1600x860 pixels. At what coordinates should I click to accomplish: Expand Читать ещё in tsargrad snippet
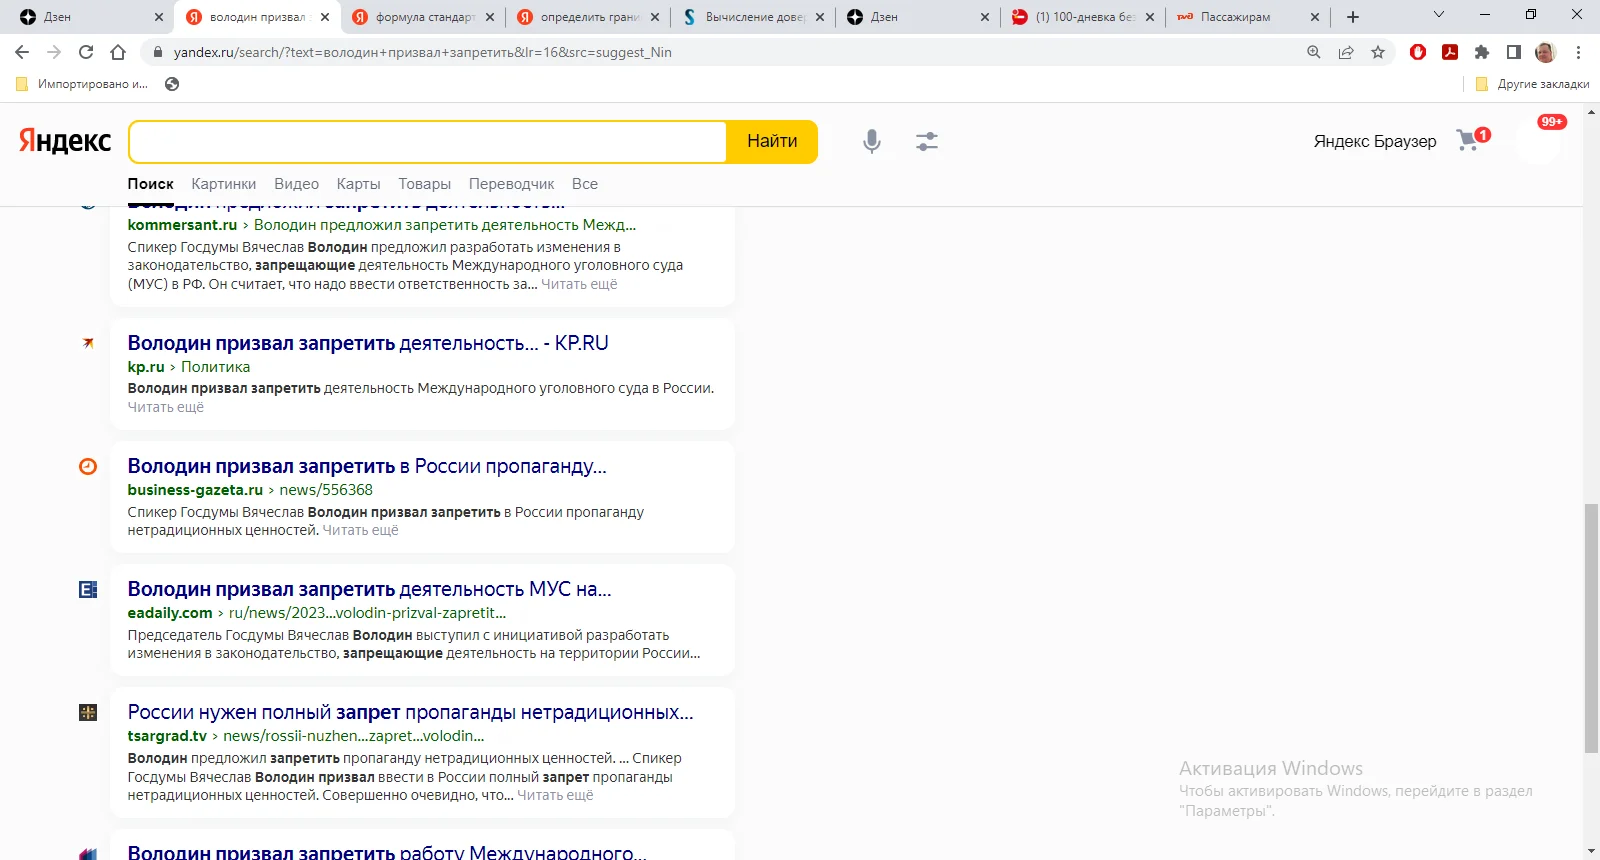[x=555, y=795]
